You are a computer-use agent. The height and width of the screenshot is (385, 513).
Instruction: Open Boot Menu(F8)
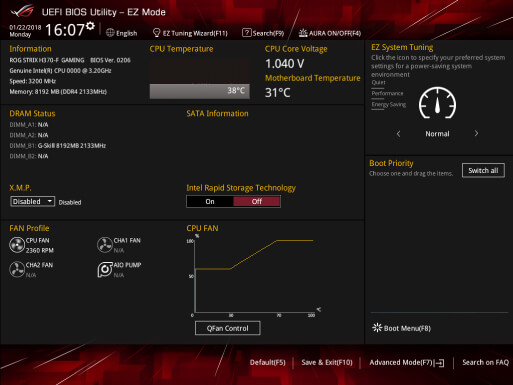[401, 328]
